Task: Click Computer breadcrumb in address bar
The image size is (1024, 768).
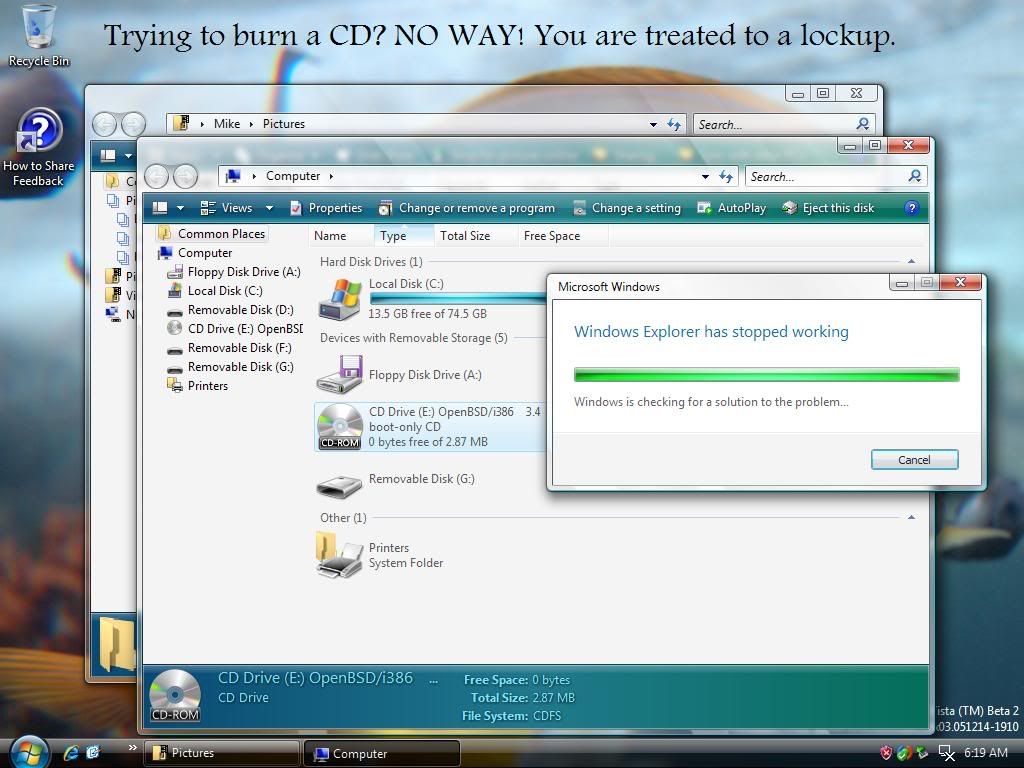Action: [x=293, y=176]
